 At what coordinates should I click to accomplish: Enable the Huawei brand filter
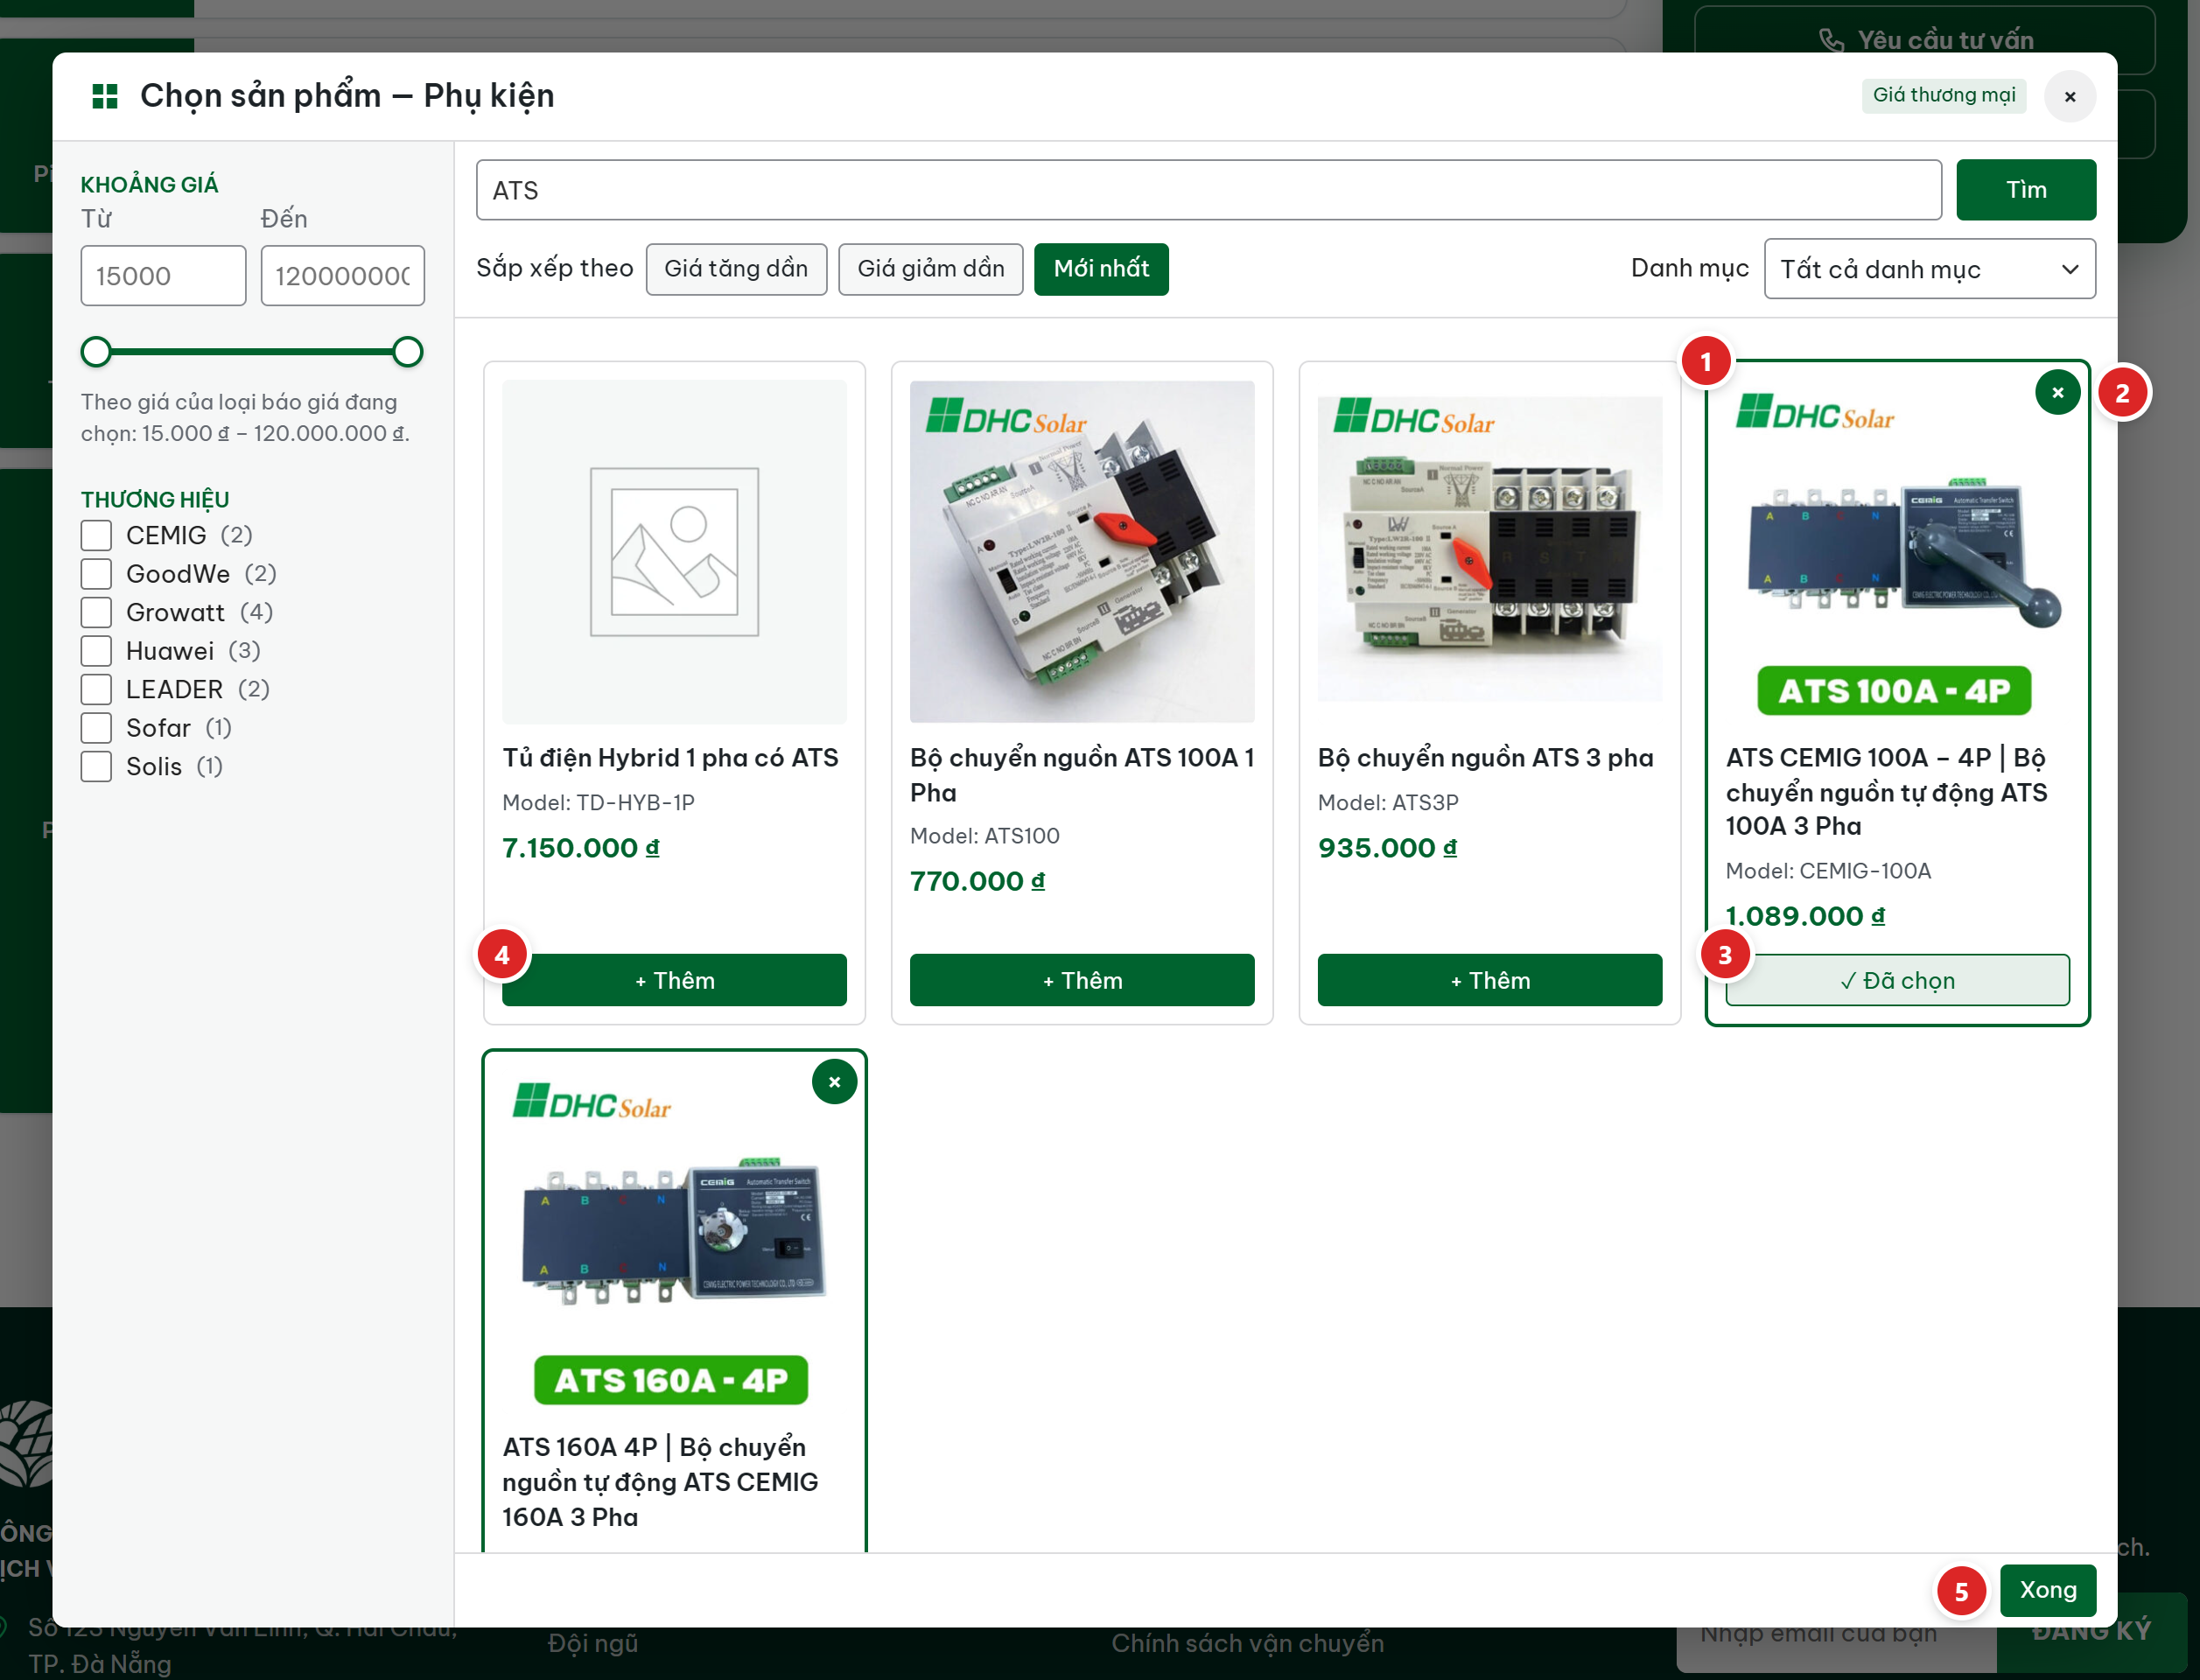(x=96, y=651)
